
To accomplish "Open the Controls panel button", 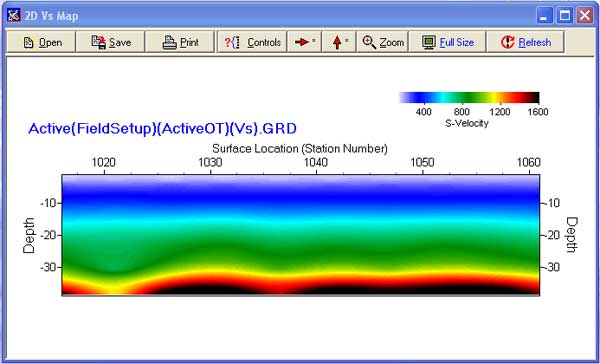I will [252, 42].
